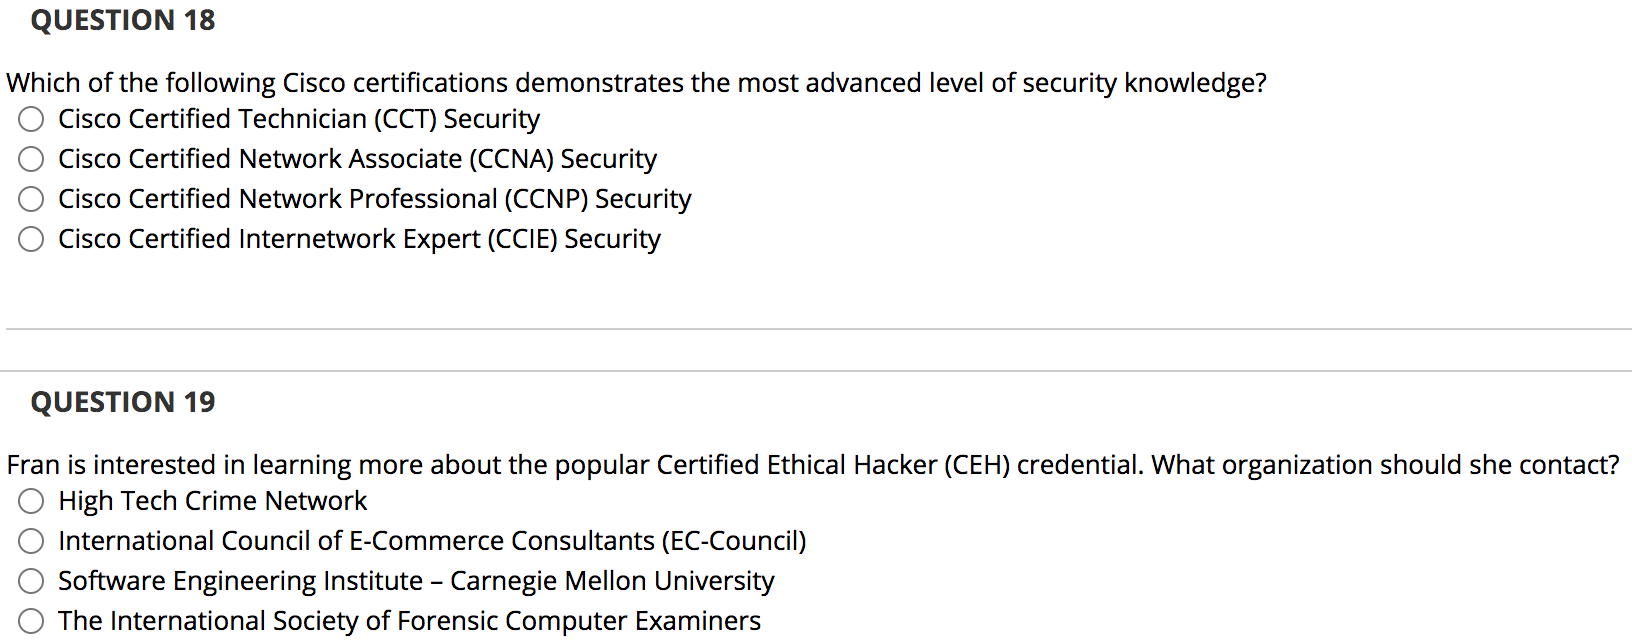Click the CCNP Security answer label text
This screenshot has height=640, width=1632.
point(375,199)
